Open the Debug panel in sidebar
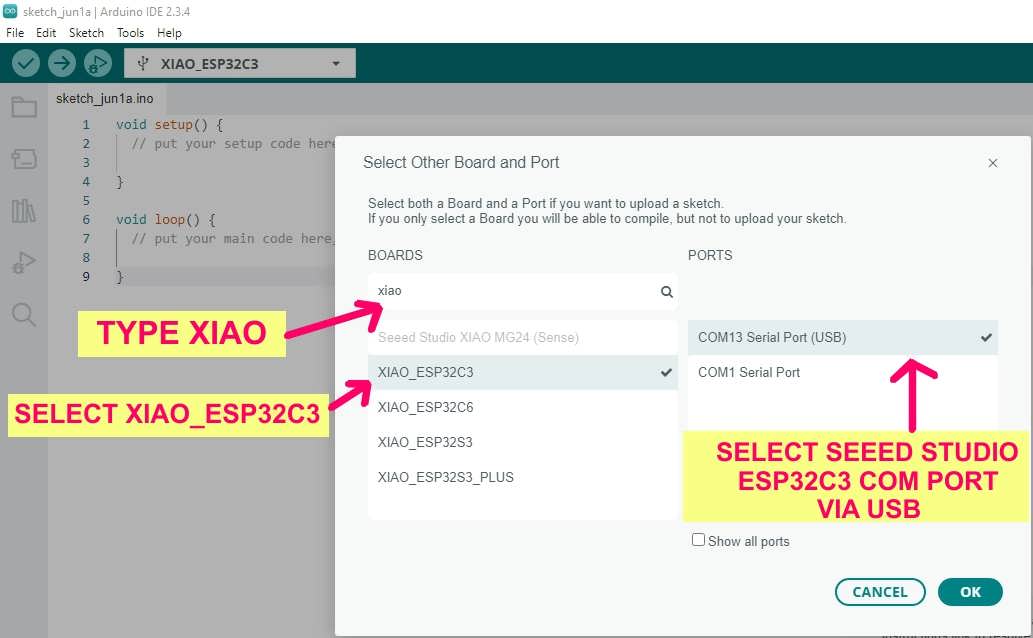1033x638 pixels. [x=24, y=262]
